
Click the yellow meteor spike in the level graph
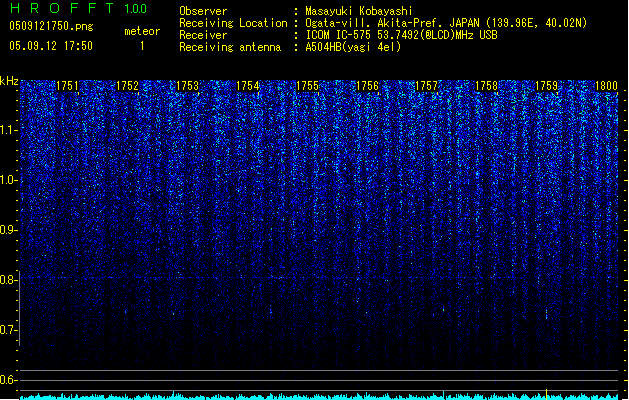tap(546, 394)
